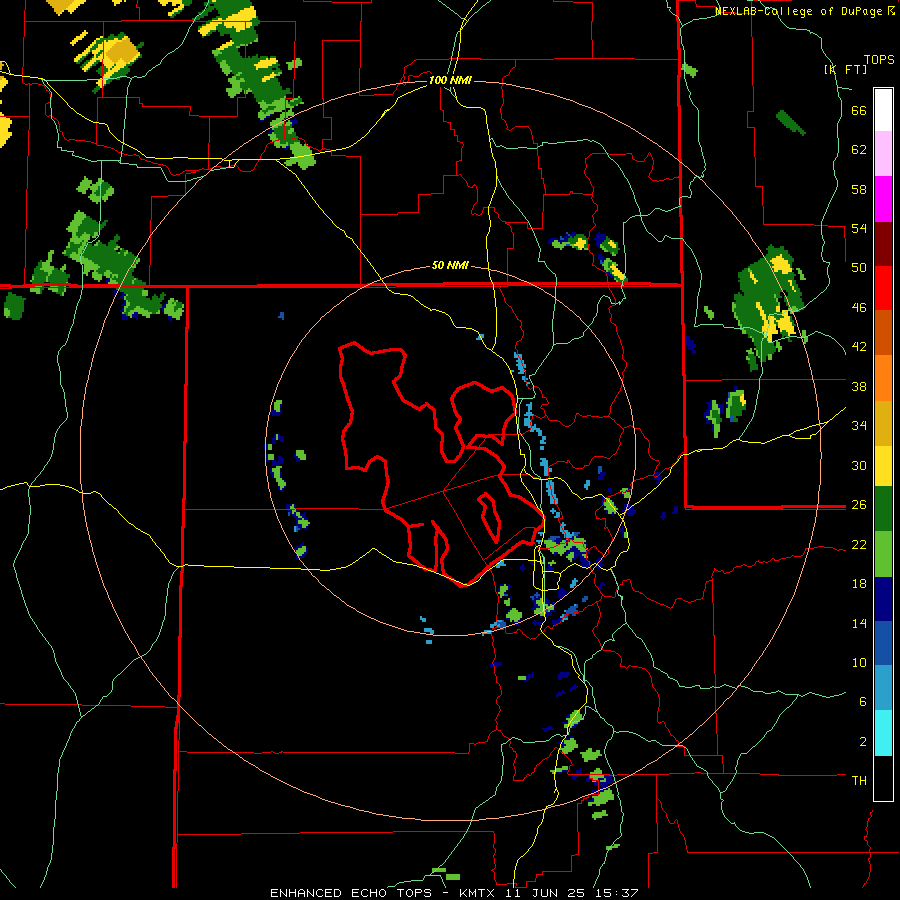Click the gold 38 kft legend swatch

click(x=883, y=422)
